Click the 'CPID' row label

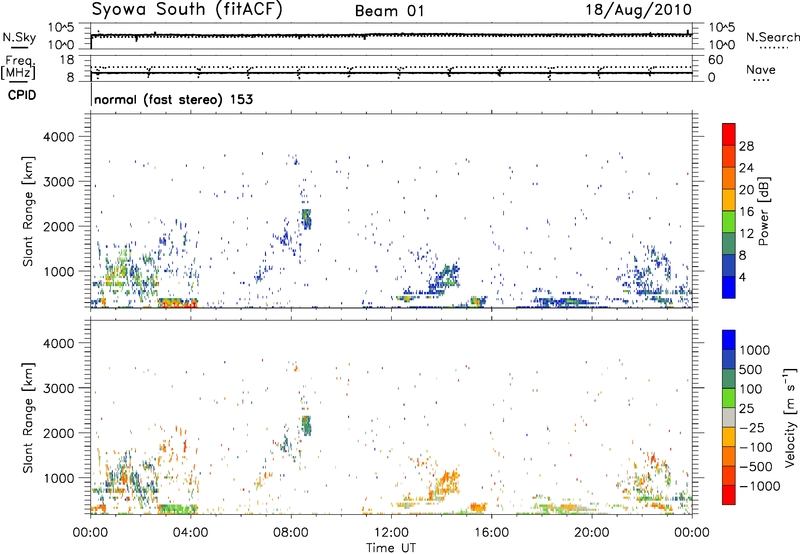[x=22, y=95]
